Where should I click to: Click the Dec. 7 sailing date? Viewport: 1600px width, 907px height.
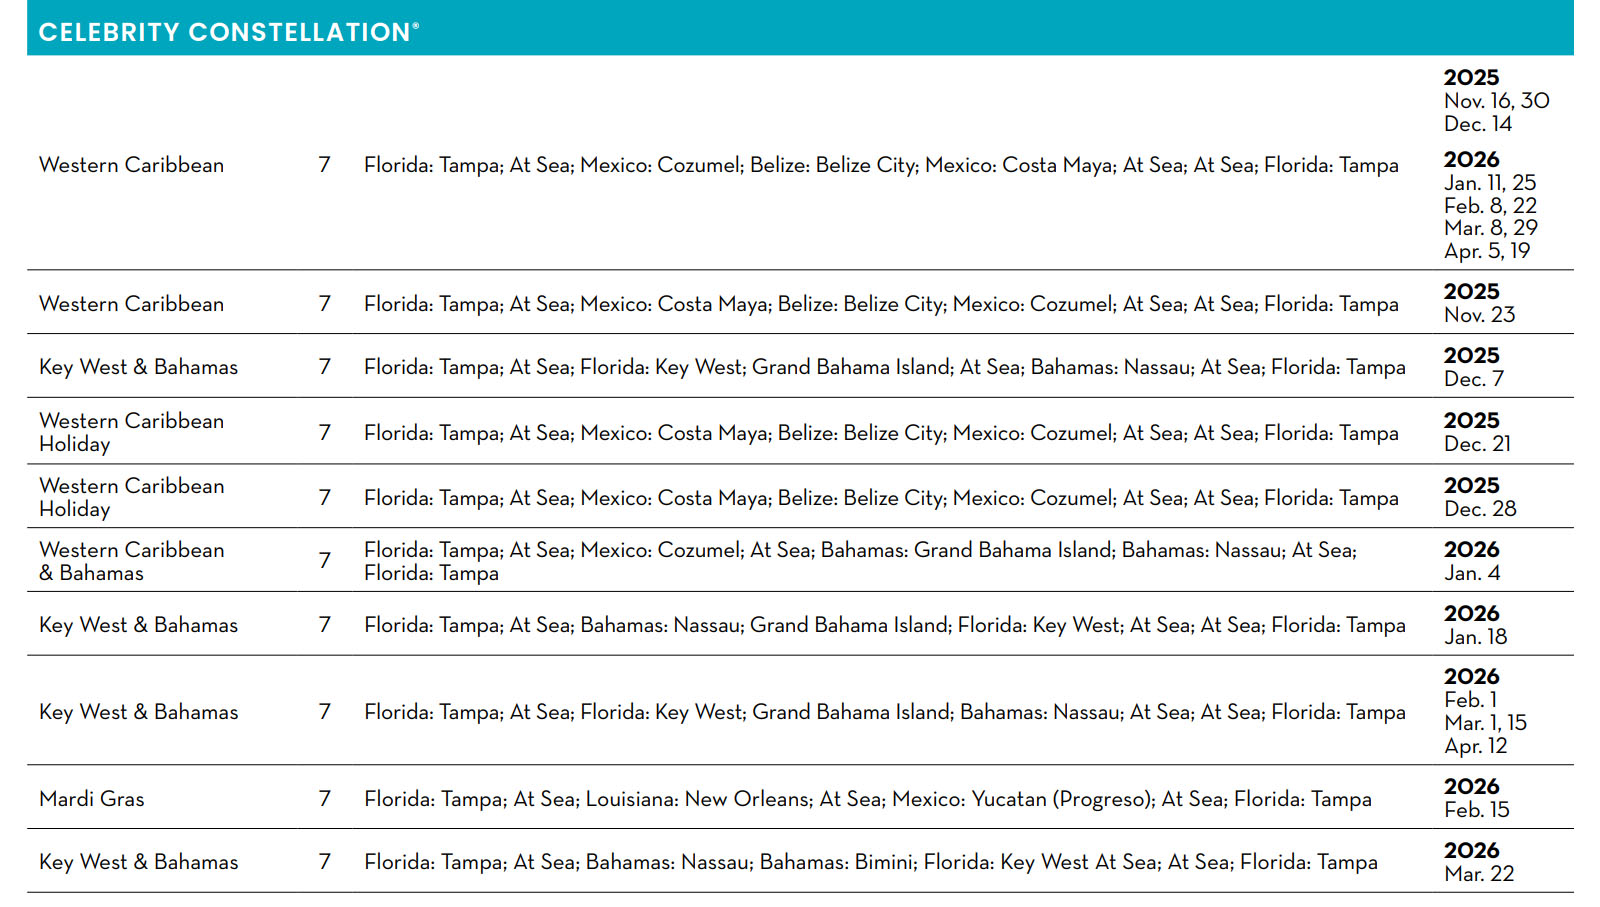1474,379
